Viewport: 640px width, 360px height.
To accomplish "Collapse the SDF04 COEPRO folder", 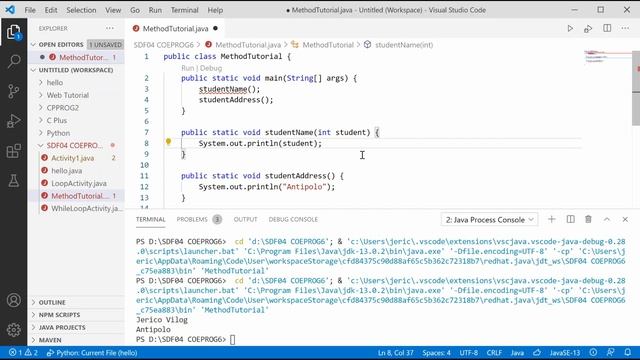I will (77, 145).
